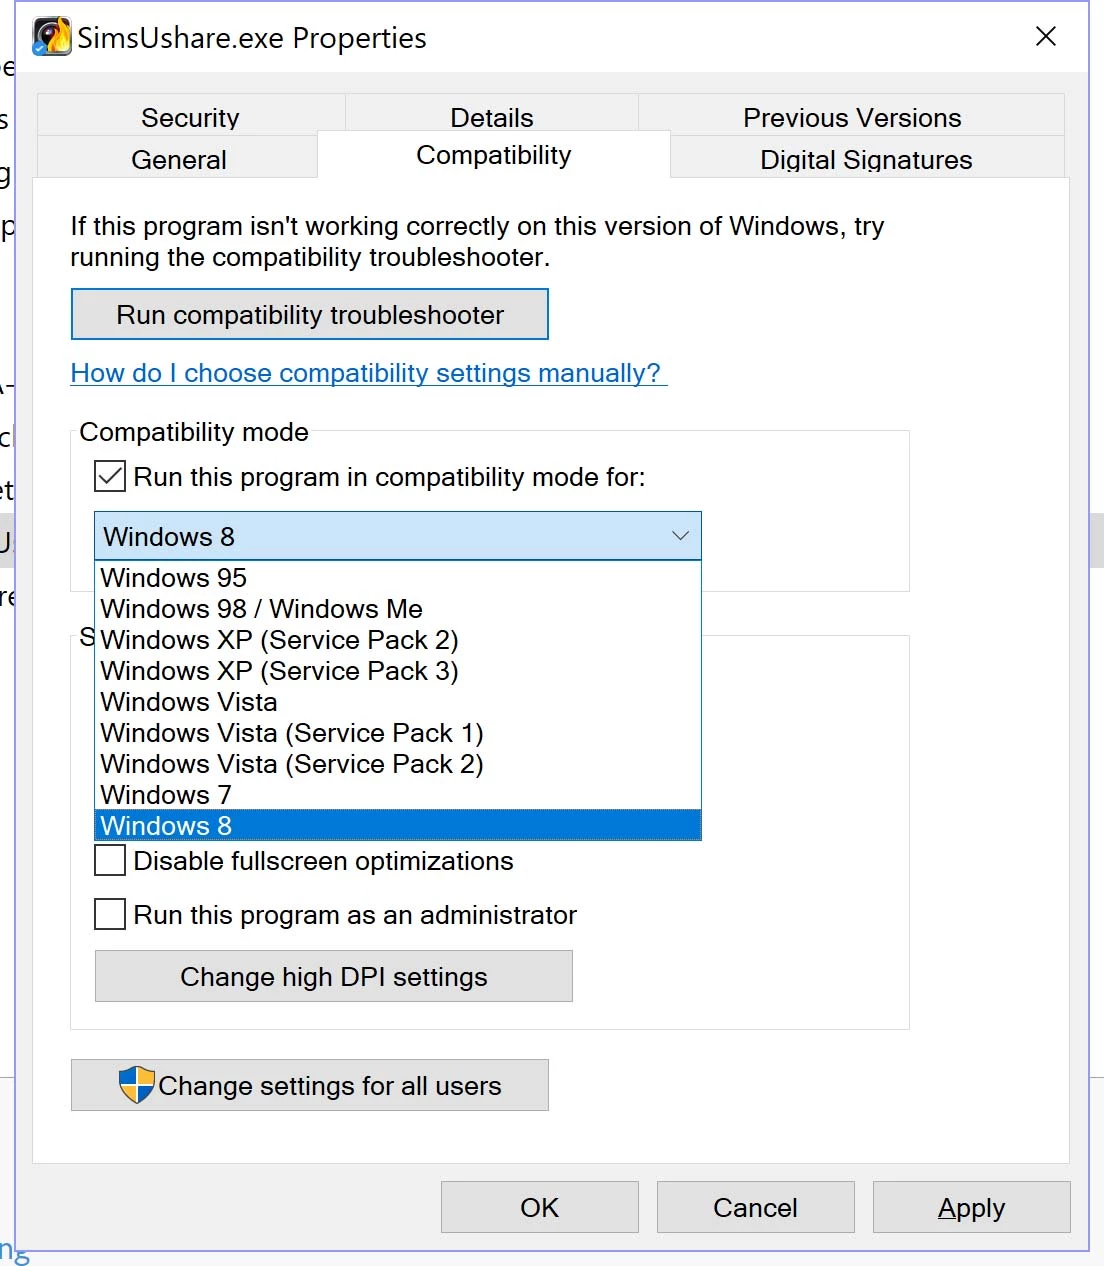Collapse the compatibility mode dropdown arrow
Viewport: 1104px width, 1266px height.
tap(680, 536)
